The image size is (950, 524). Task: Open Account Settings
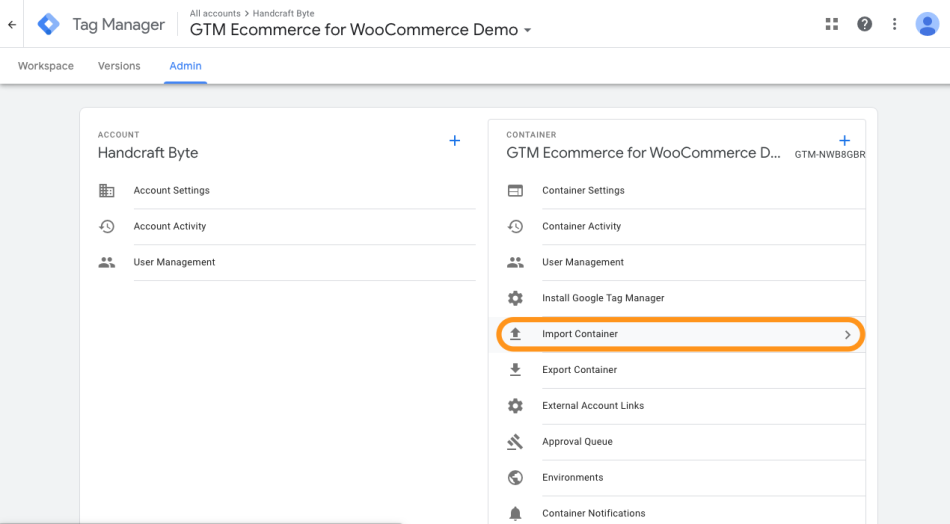(171, 191)
